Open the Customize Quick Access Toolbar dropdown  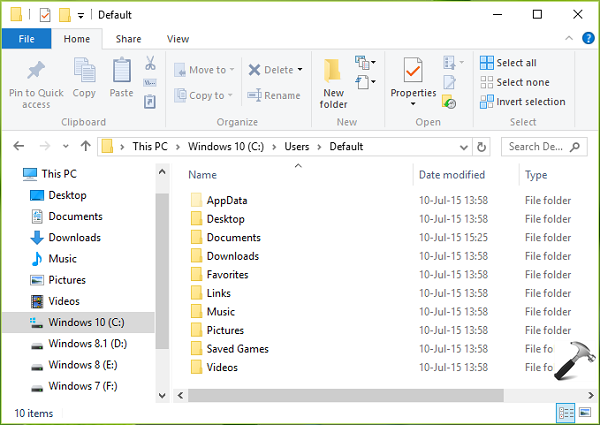pos(81,16)
